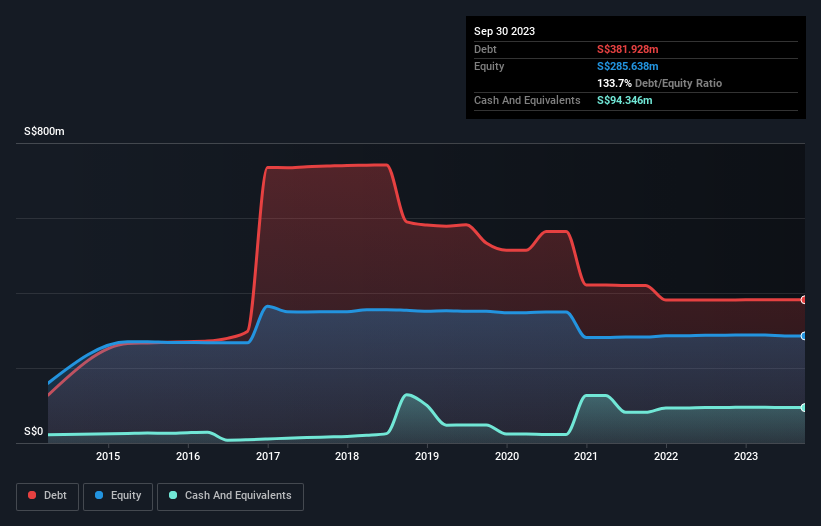Select the red Debt endpoint marker
Viewport: 821px width, 526px height.
click(x=804, y=300)
